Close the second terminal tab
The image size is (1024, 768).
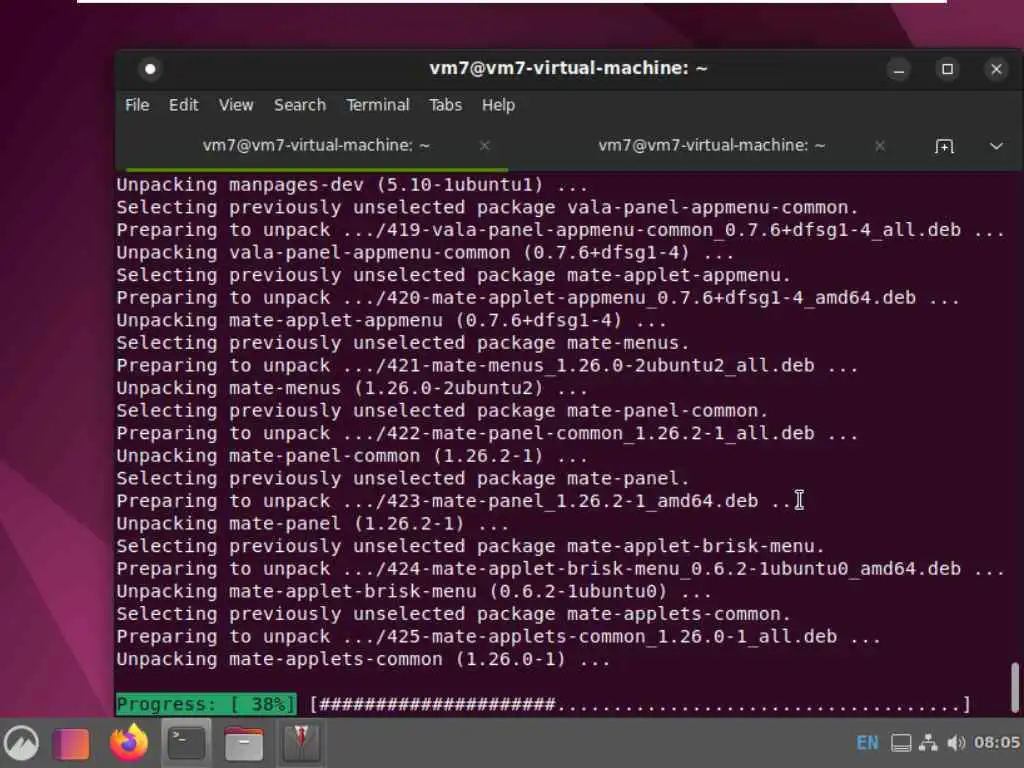pos(880,146)
